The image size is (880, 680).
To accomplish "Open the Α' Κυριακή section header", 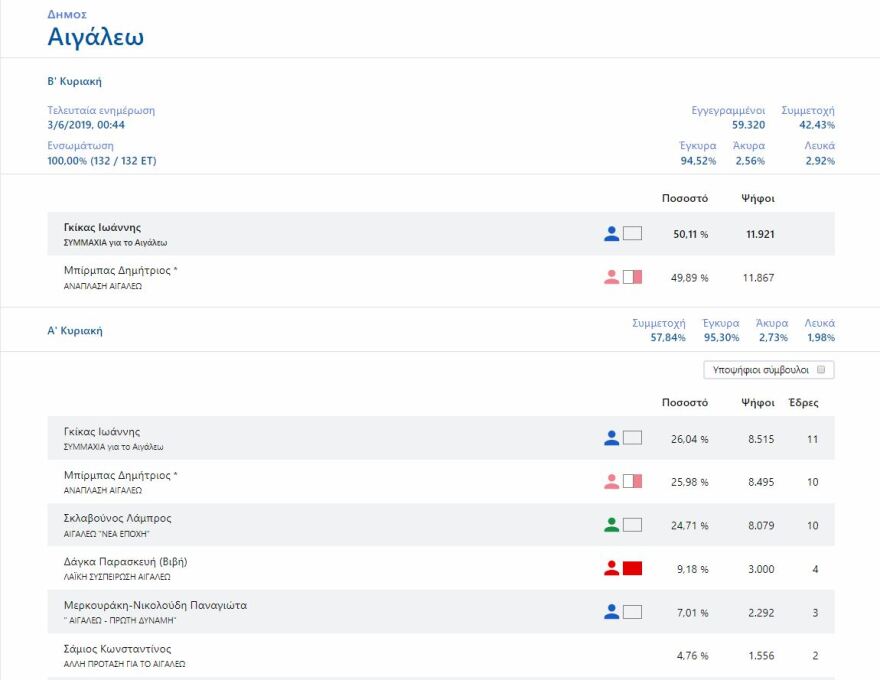I will (x=75, y=330).
